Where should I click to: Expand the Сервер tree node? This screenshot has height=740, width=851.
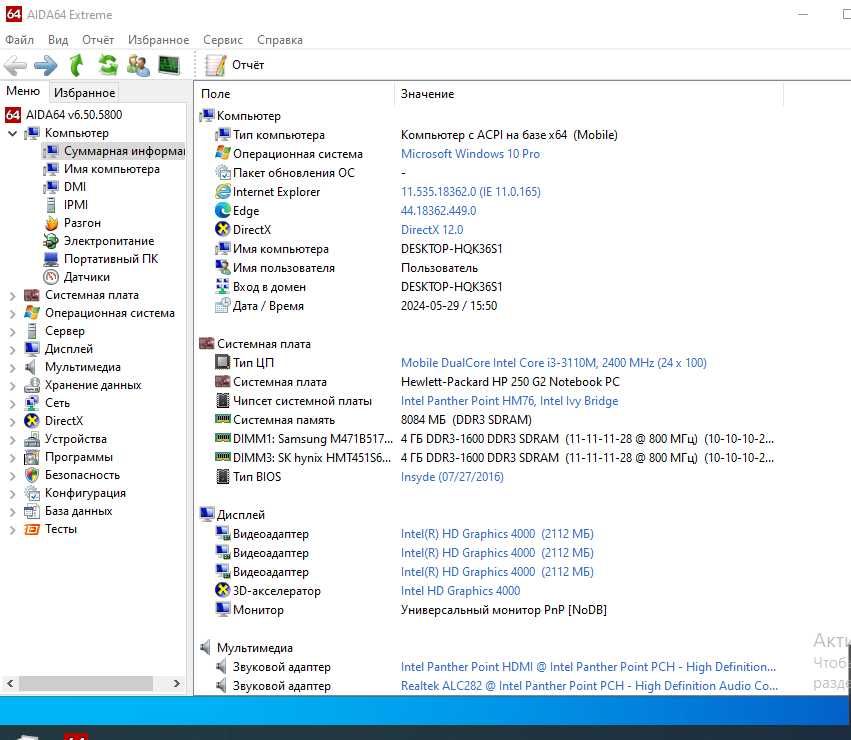click(12, 331)
